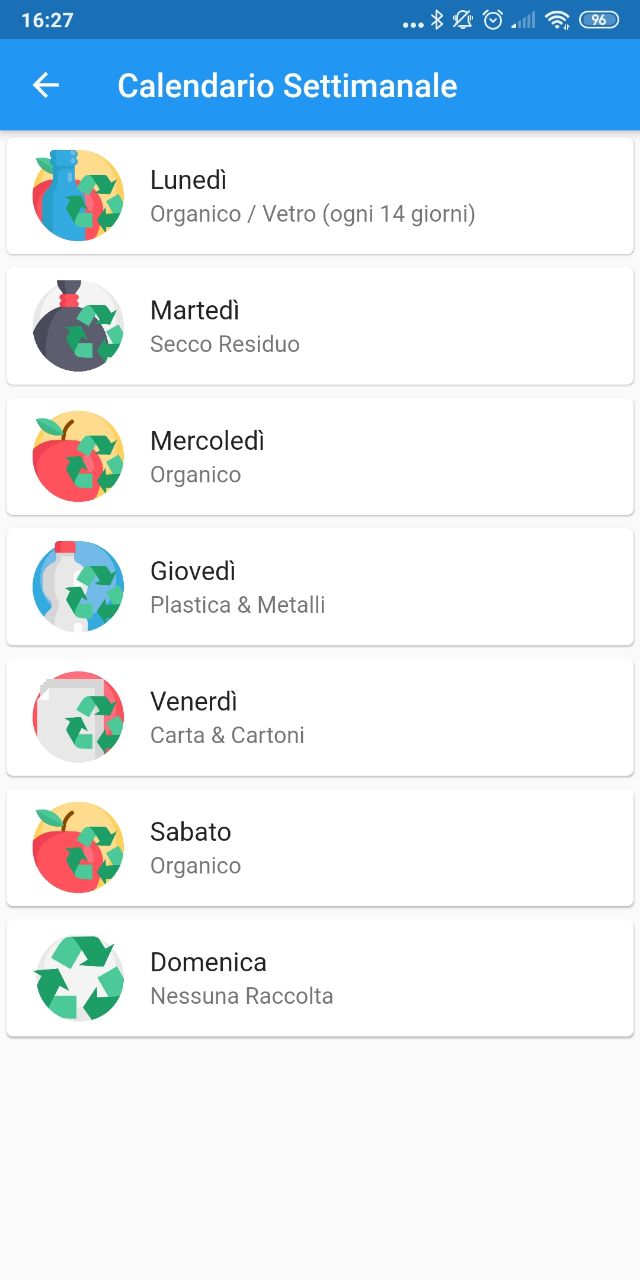Screen dimensions: 640x1280
Task: Tap the Venerdì paper recycling icon
Action: (78, 717)
